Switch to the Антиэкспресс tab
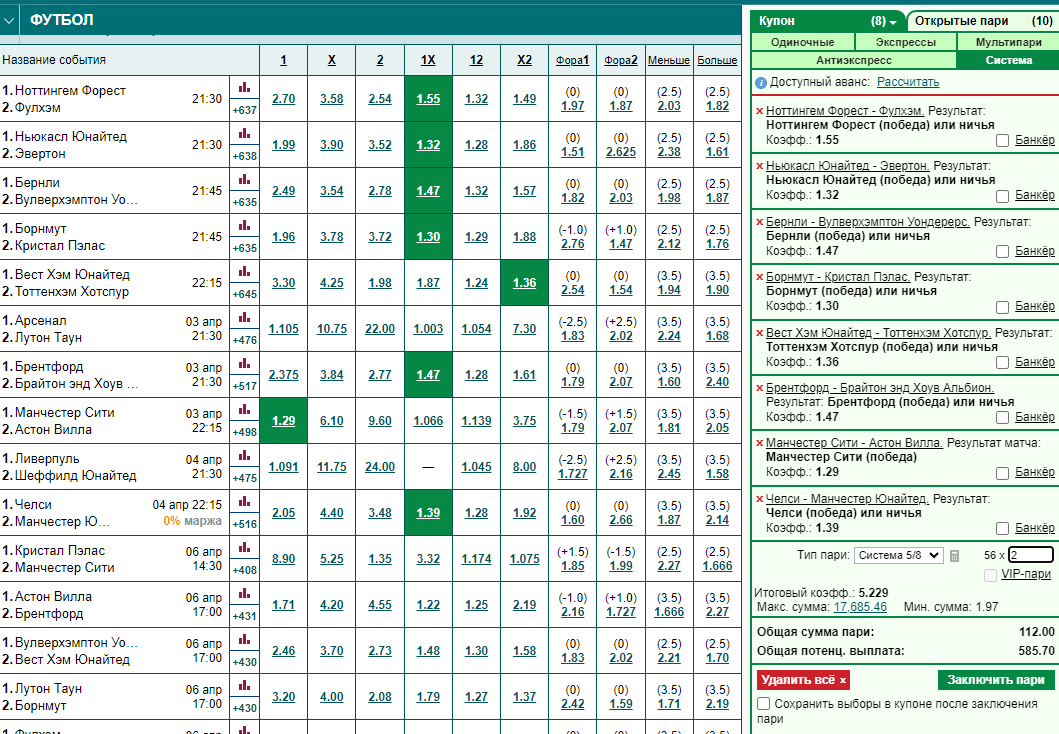1059x734 pixels. point(854,60)
